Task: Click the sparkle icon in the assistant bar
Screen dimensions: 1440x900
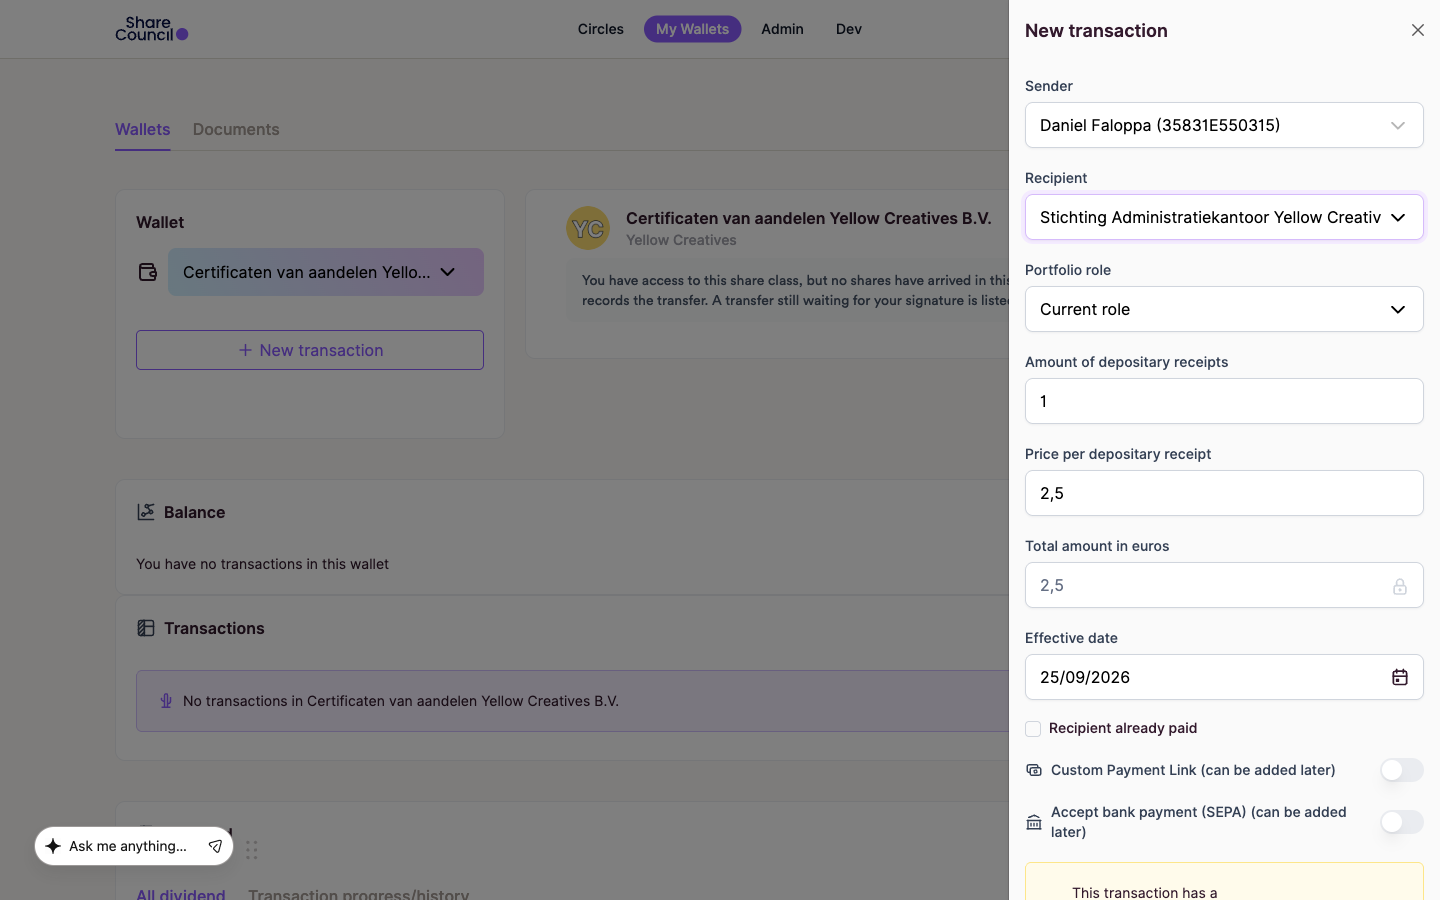Action: tap(53, 846)
